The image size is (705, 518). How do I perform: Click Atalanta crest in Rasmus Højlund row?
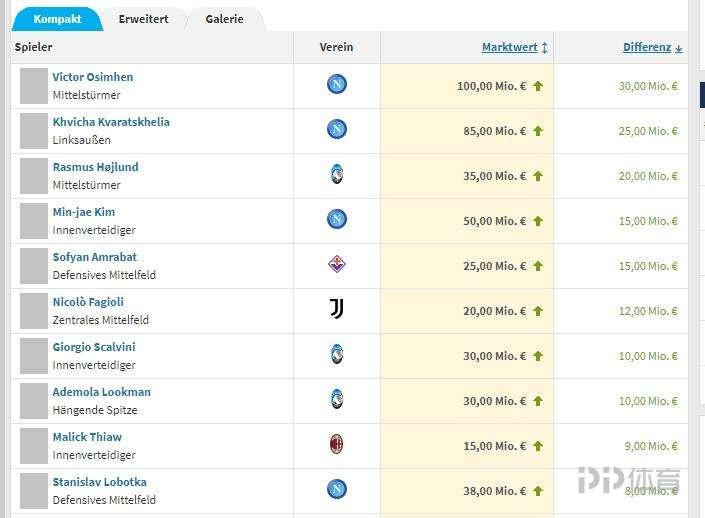(x=336, y=175)
